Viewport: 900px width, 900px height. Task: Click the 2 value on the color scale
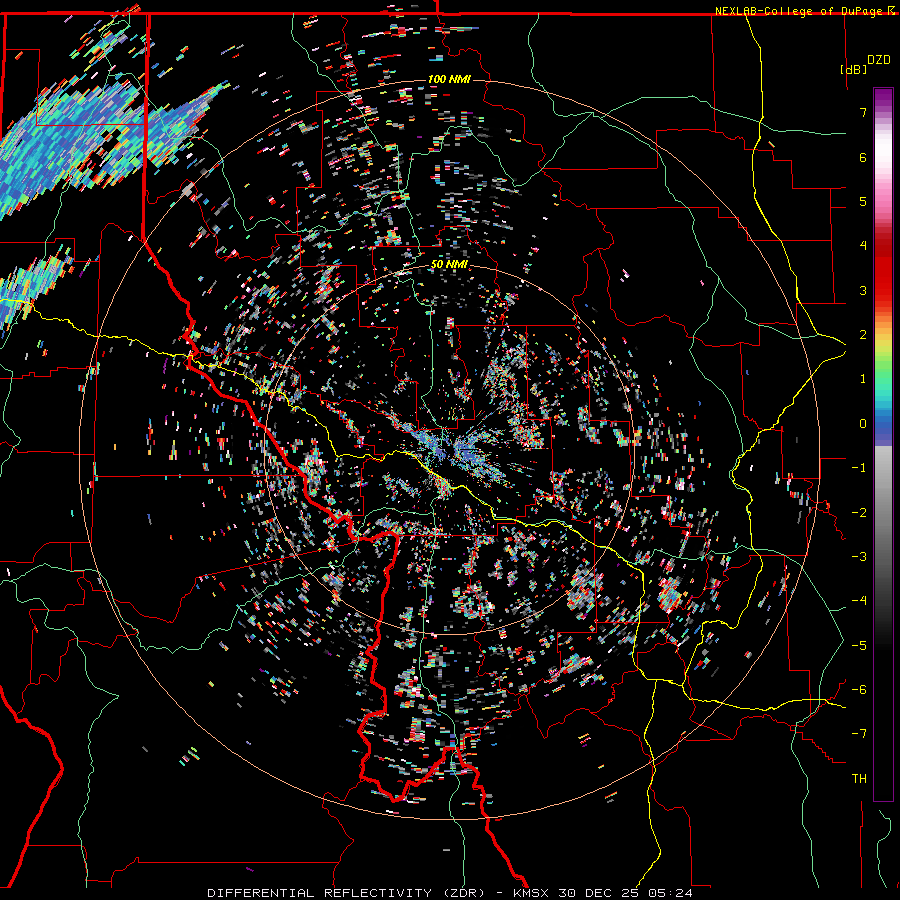click(863, 335)
